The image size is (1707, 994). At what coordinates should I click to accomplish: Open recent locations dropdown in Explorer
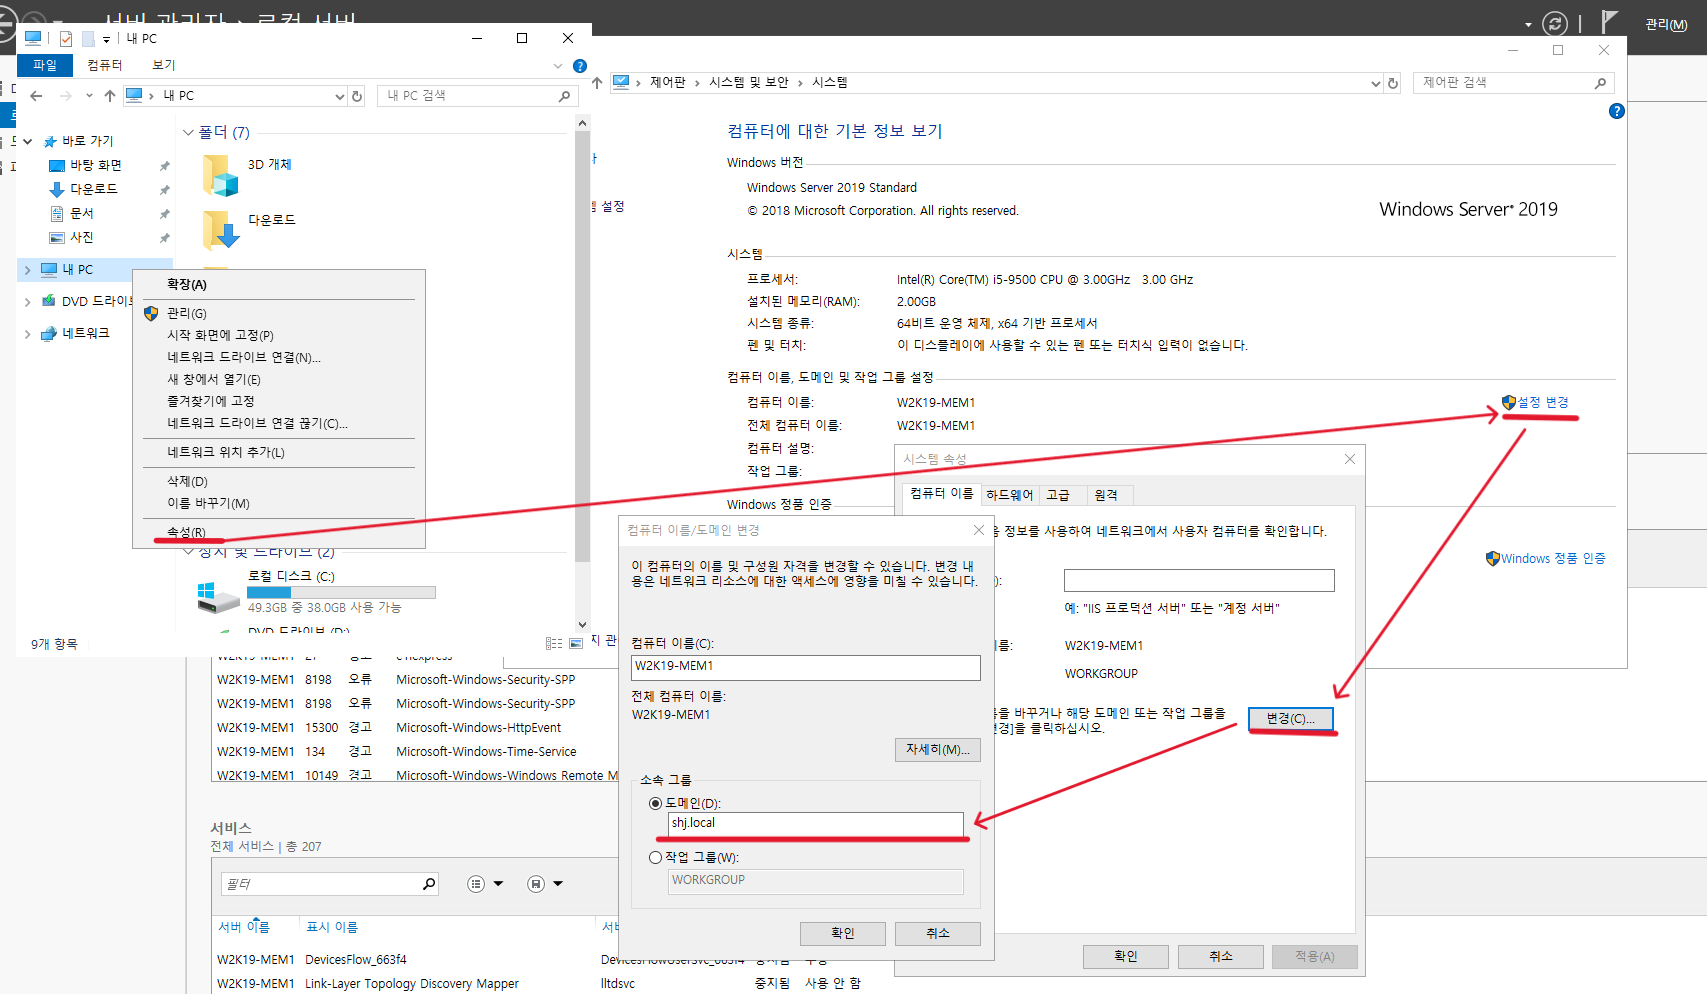[x=89, y=96]
